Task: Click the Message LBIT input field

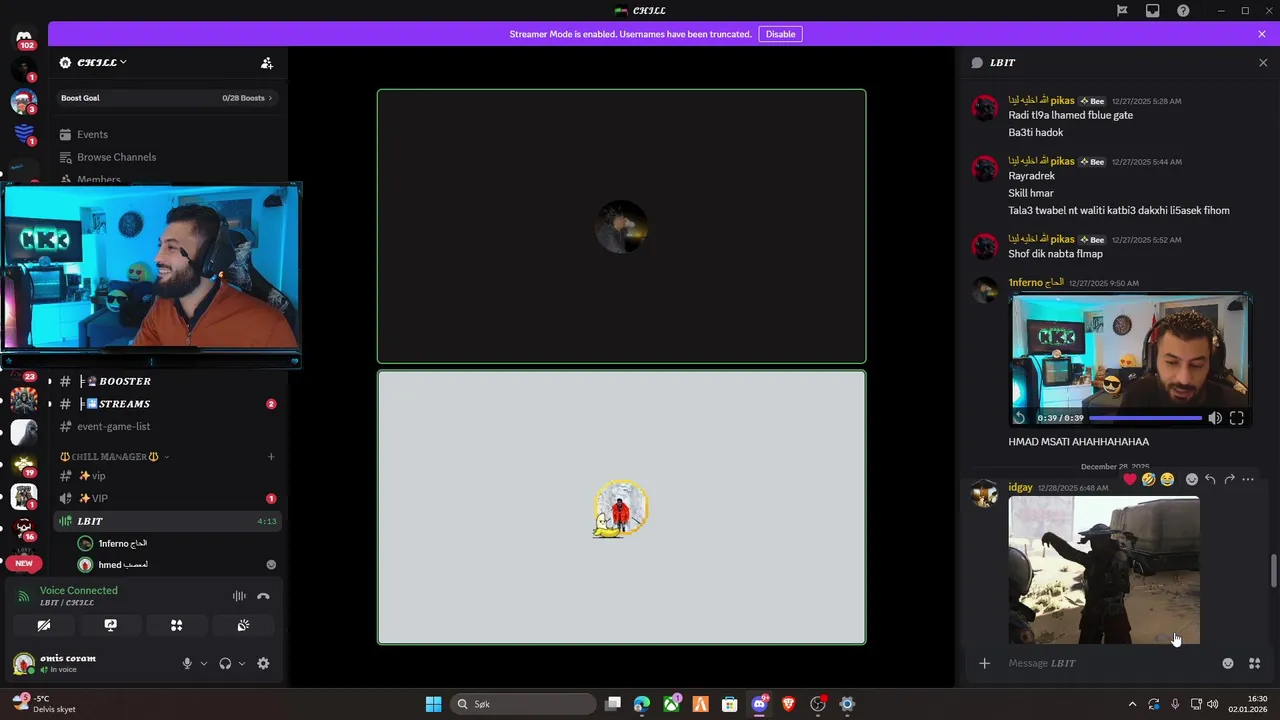Action: coord(1108,663)
